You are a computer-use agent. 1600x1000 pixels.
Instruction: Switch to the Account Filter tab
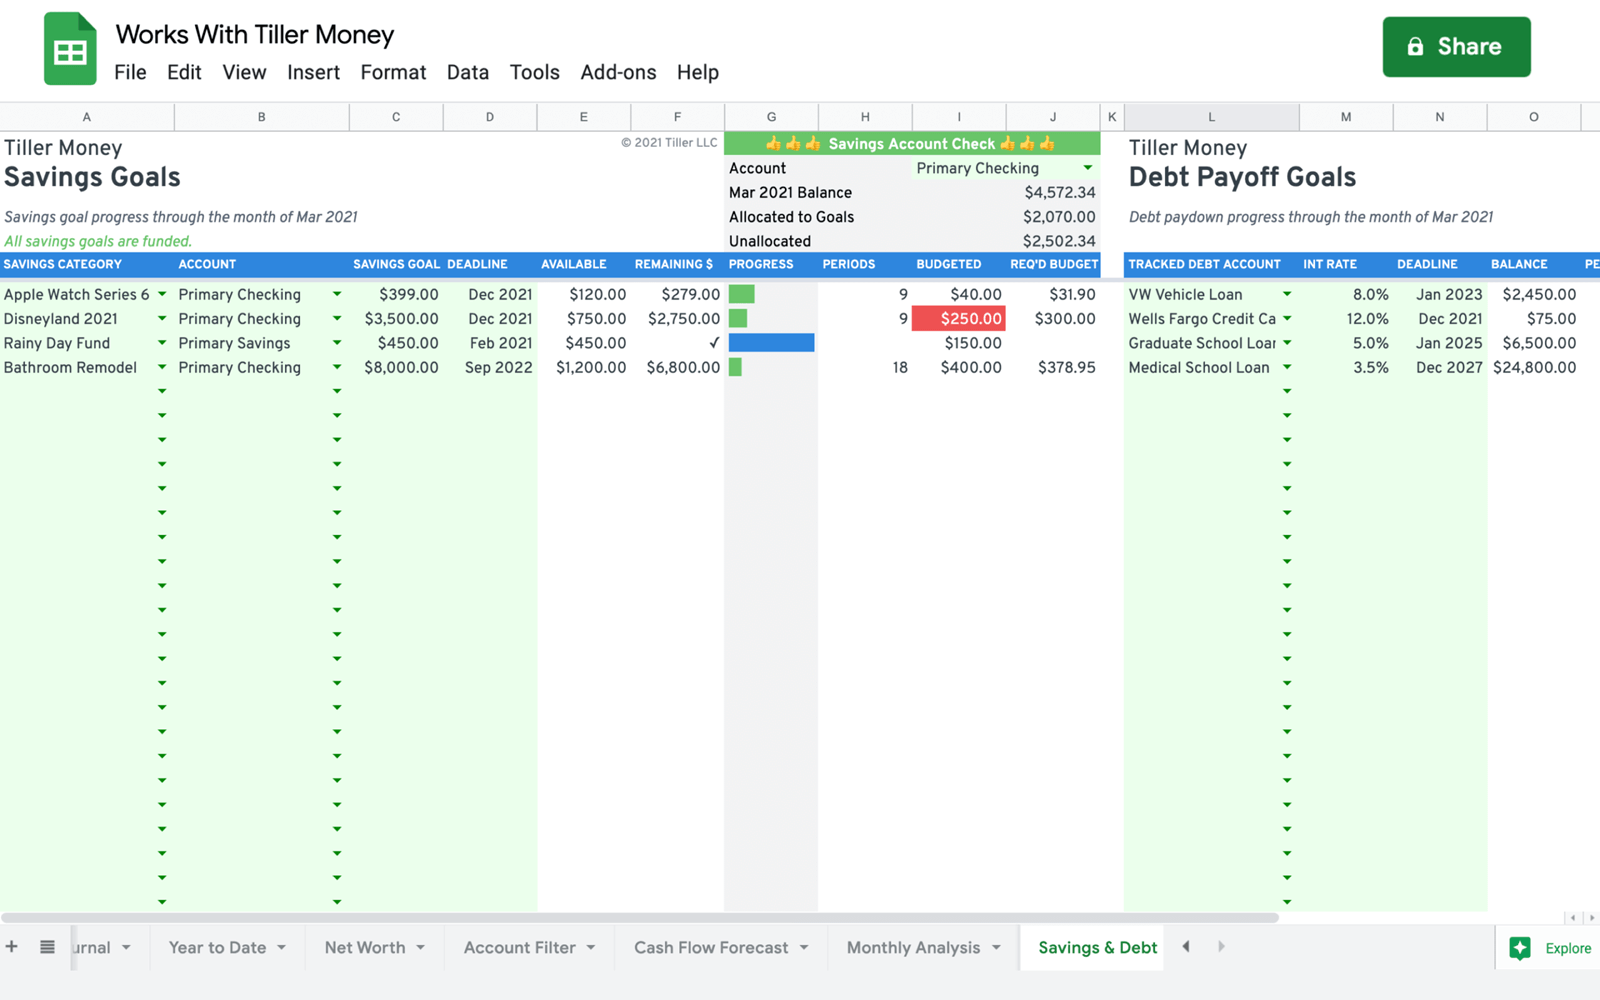click(519, 947)
